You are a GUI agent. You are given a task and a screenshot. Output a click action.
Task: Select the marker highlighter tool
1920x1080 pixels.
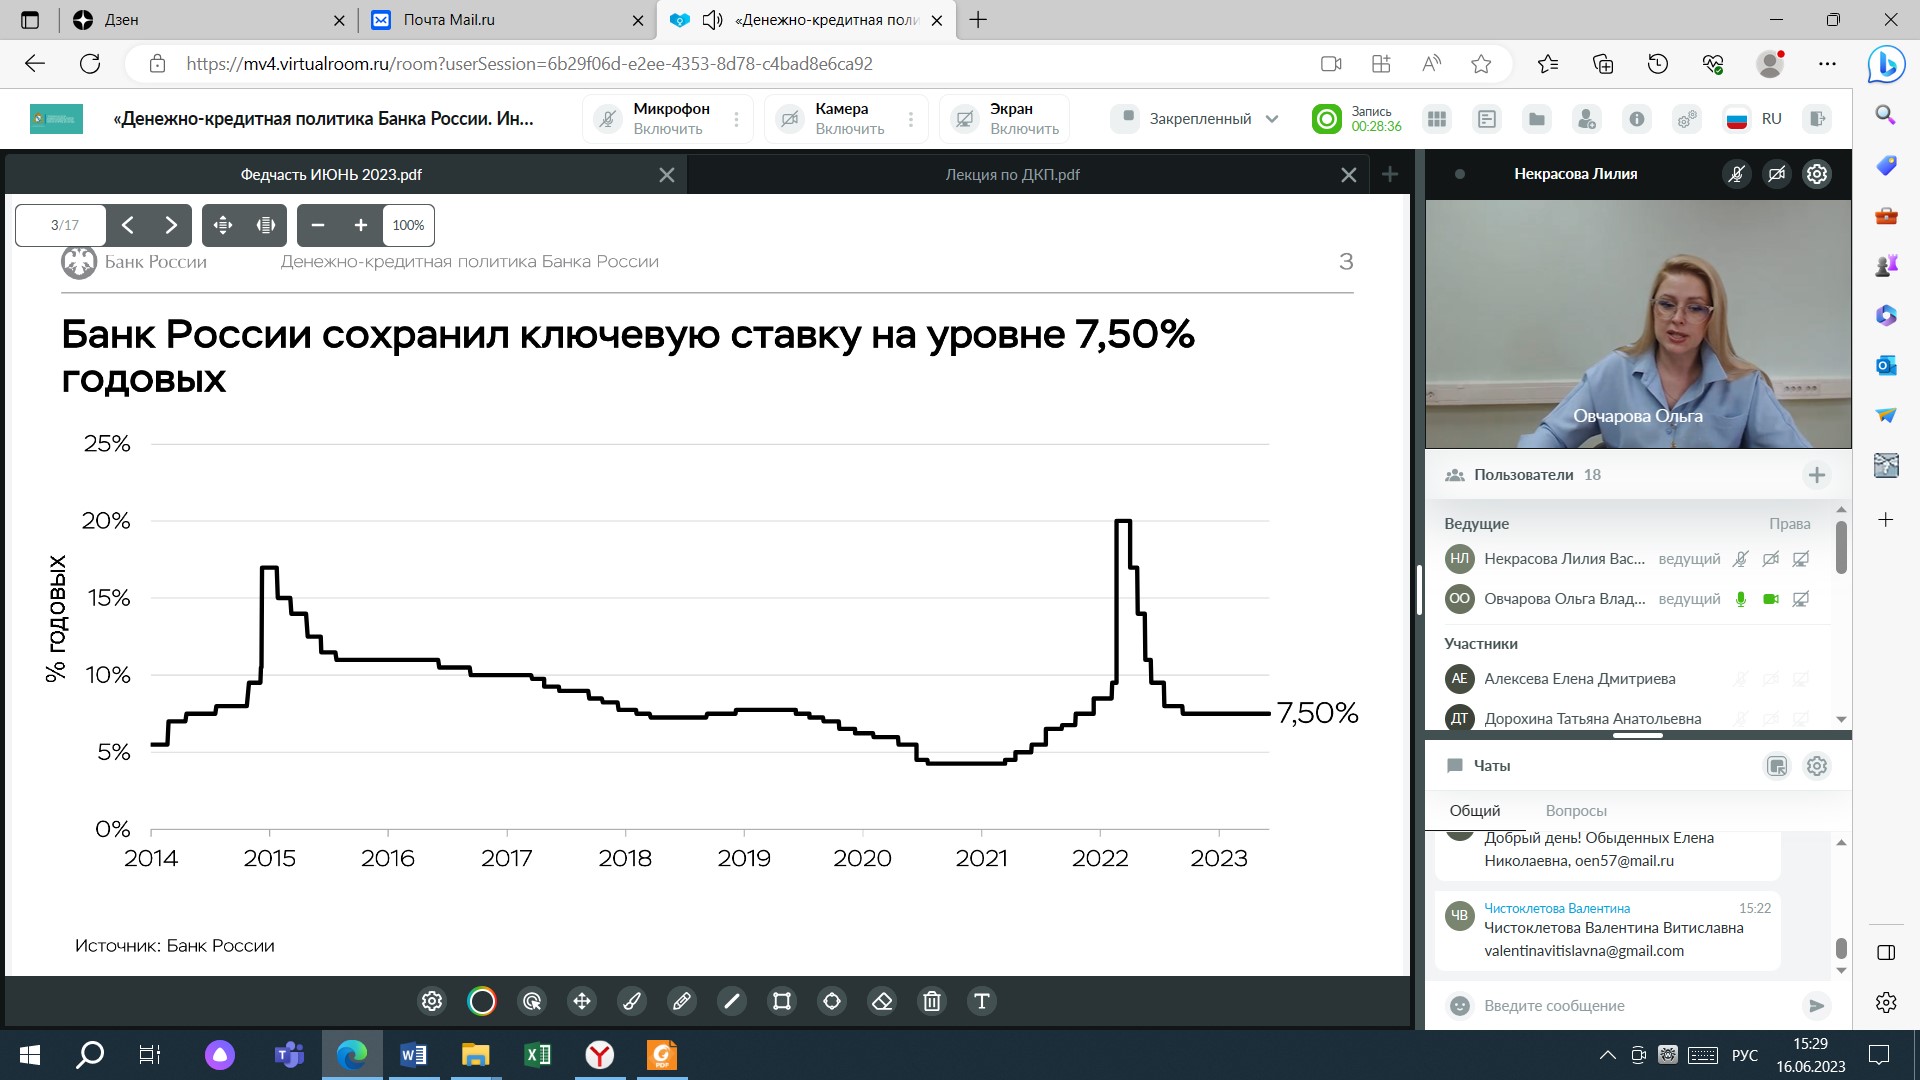(682, 1001)
